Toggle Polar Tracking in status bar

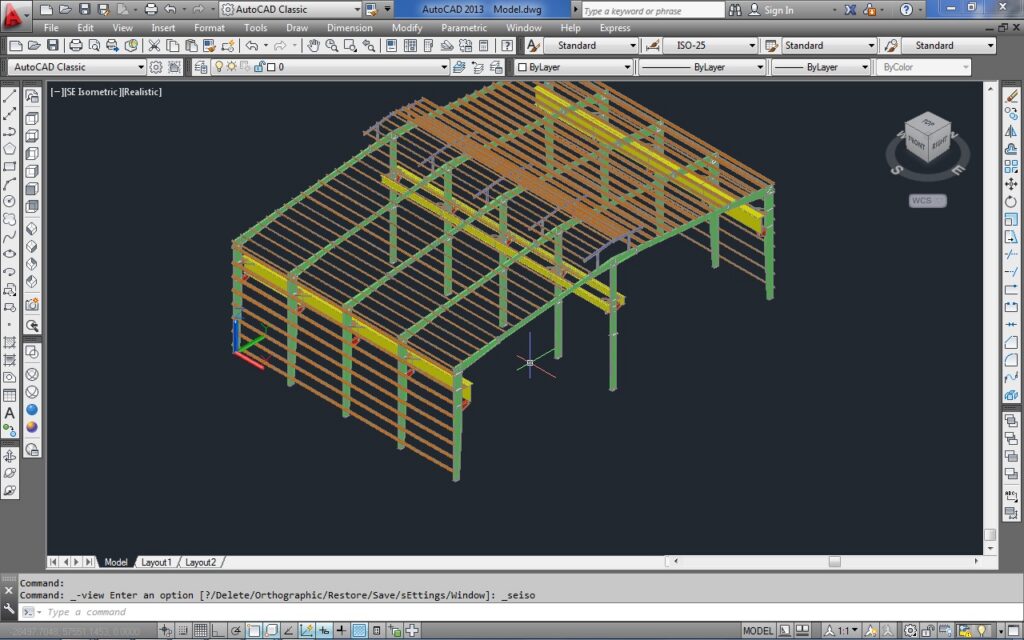click(x=236, y=631)
